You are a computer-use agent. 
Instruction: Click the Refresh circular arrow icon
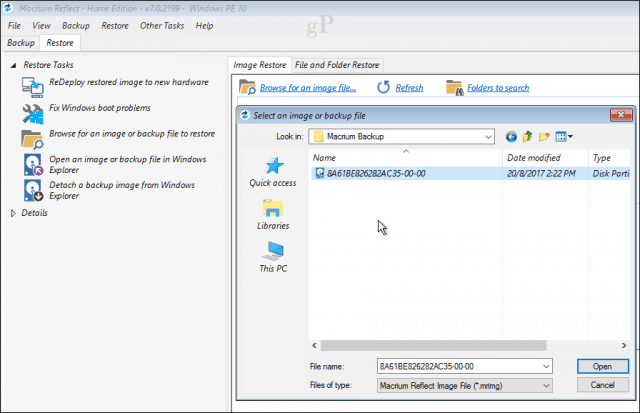coord(383,87)
